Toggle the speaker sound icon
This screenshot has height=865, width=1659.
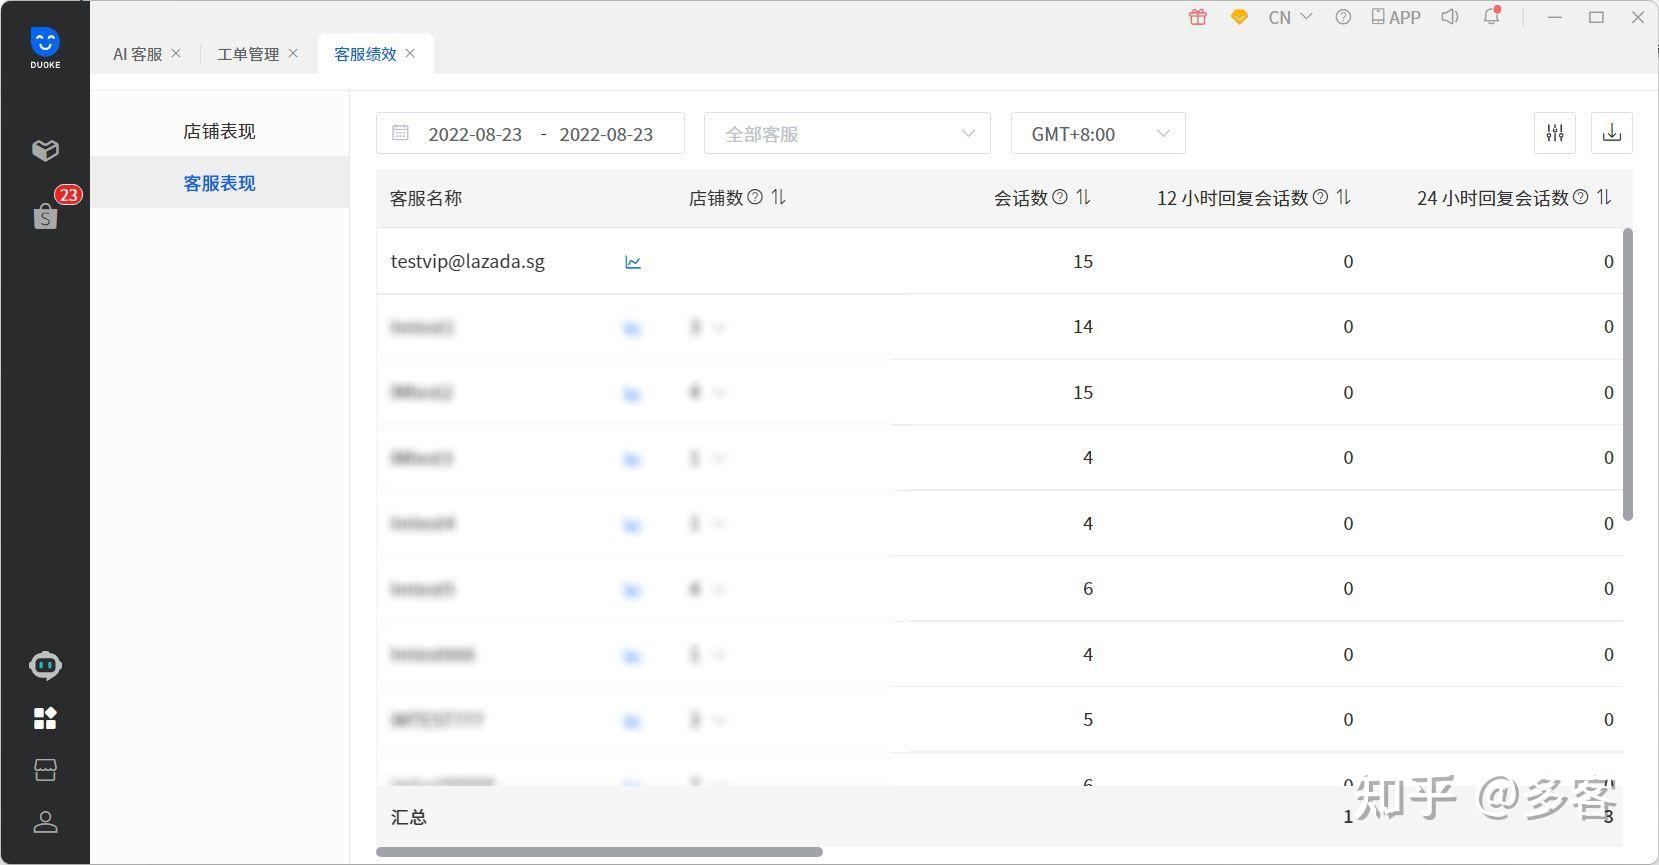pos(1450,17)
